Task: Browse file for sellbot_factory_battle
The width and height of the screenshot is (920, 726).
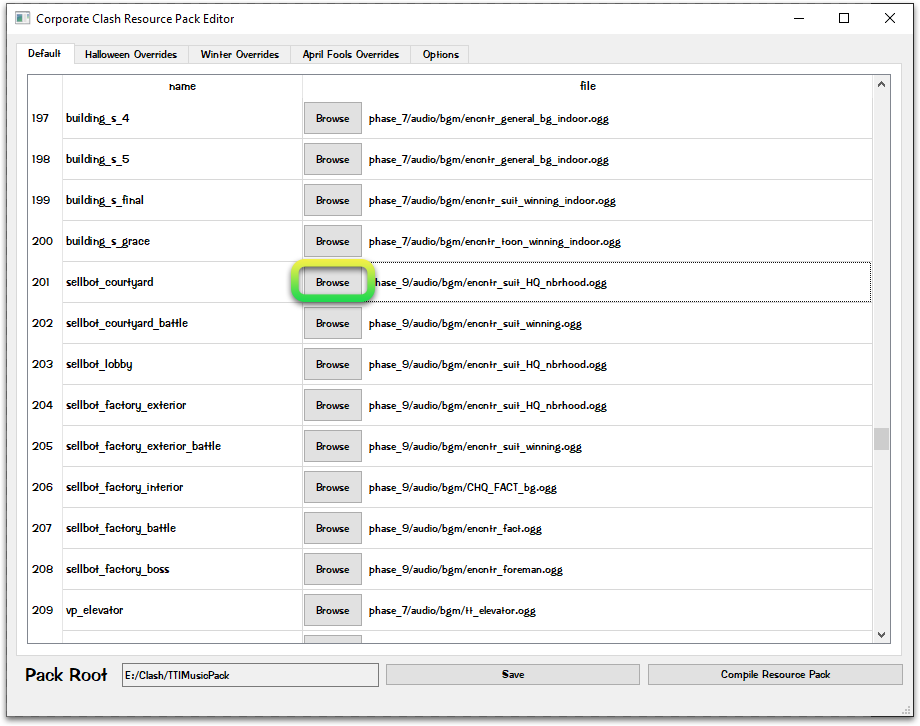Action: pos(333,529)
